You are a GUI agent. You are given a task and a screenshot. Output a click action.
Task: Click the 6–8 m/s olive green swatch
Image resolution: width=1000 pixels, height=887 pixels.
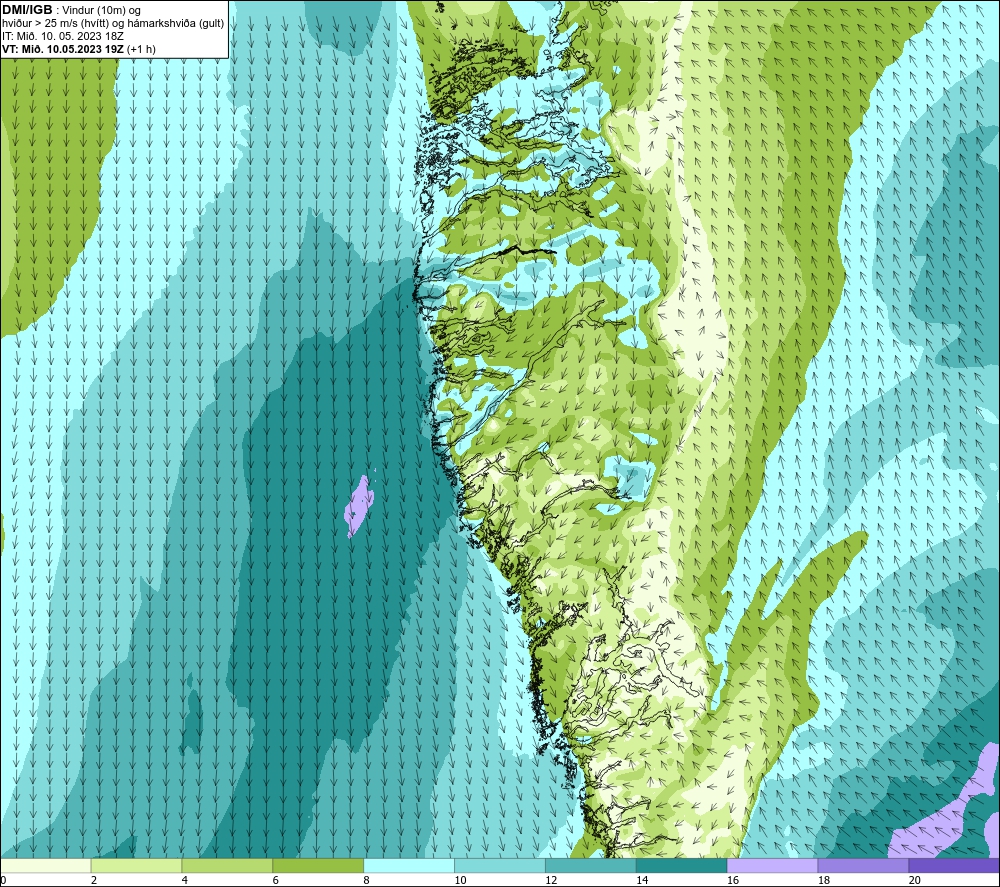(318, 865)
